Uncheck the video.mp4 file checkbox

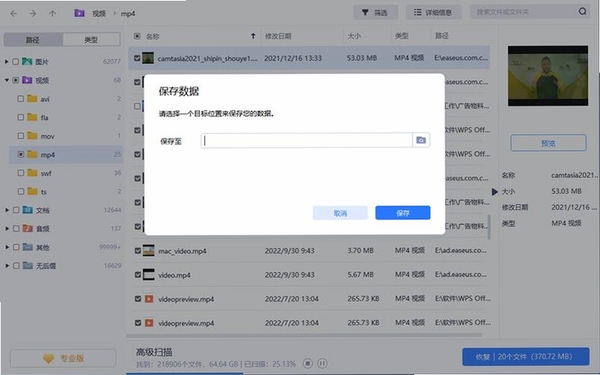pos(138,275)
